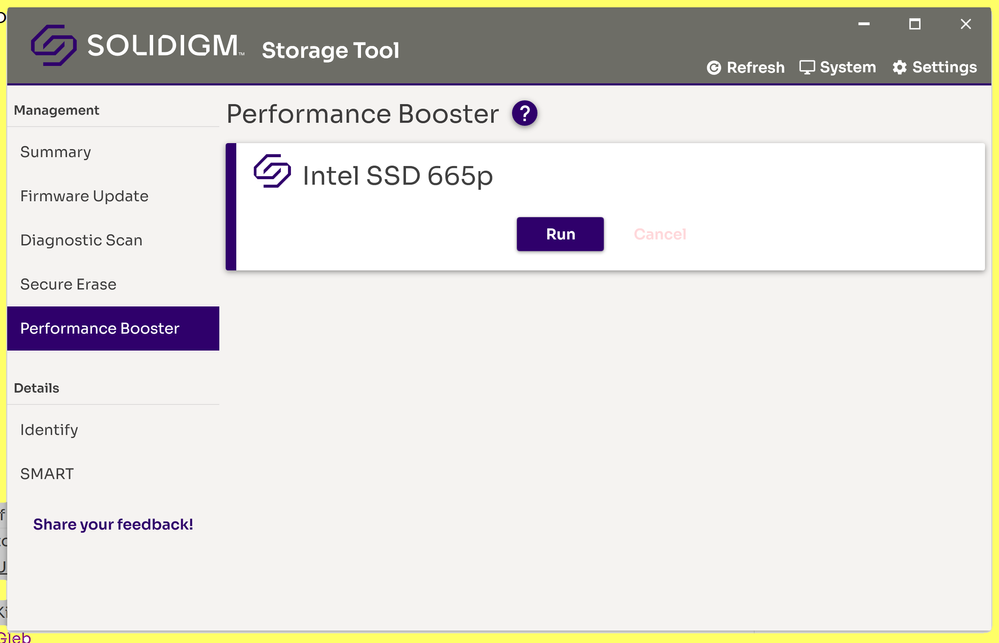The image size is (999, 643).
Task: Close the Storage Tool window
Action: point(965,24)
